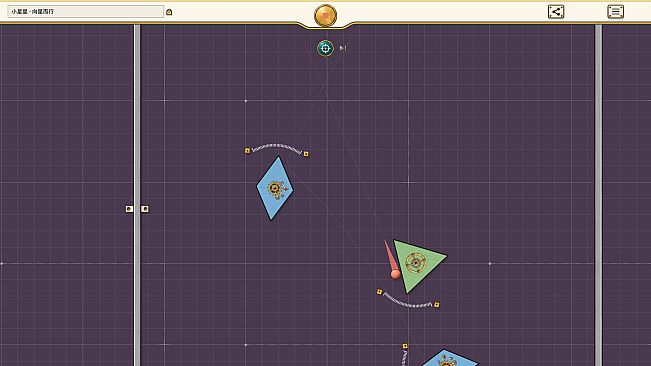651x366 pixels.
Task: Click left handle of arc below green triangle
Action: pos(379,292)
